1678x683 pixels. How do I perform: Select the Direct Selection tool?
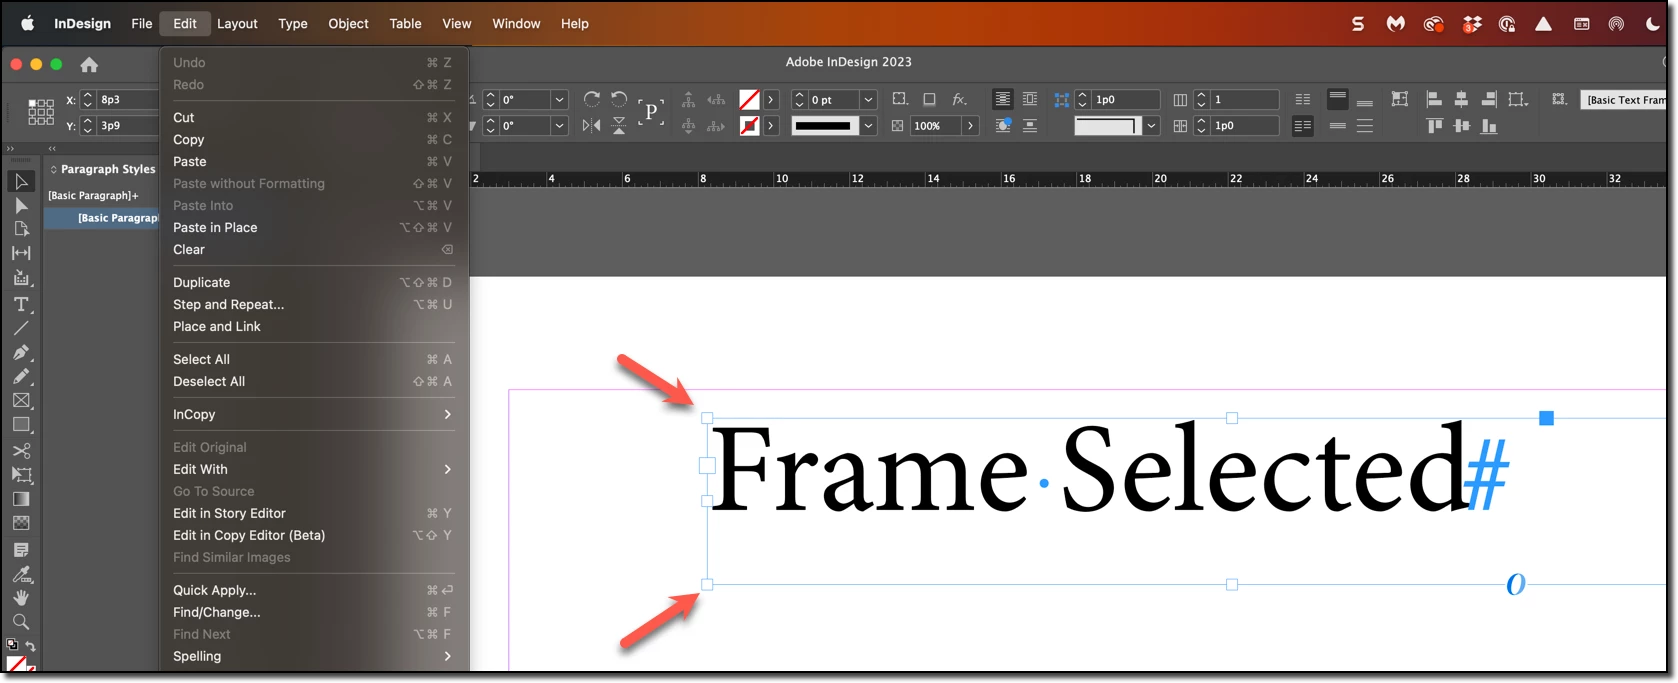click(21, 205)
